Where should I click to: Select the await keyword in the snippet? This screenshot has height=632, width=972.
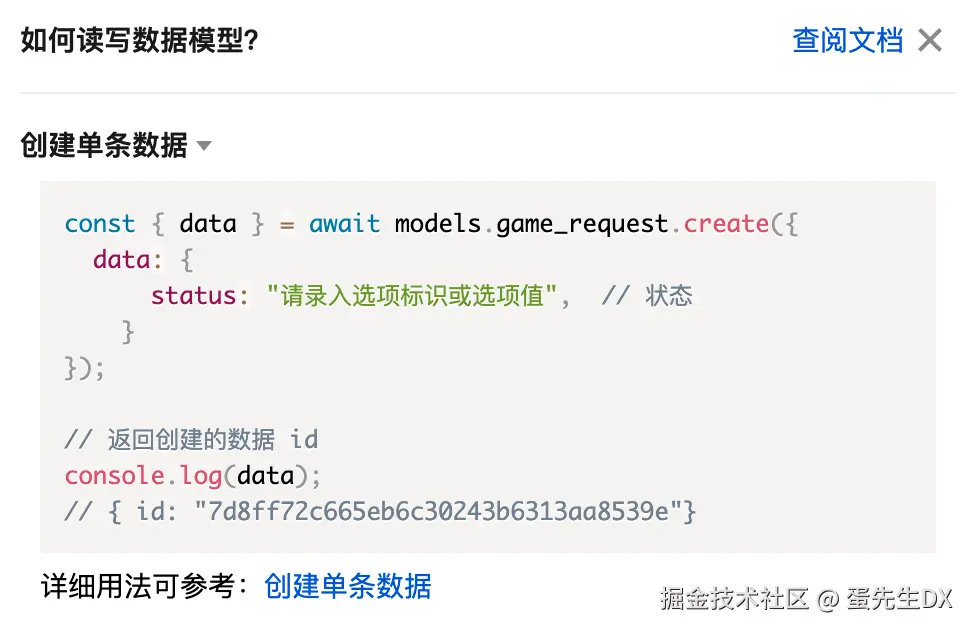point(344,223)
